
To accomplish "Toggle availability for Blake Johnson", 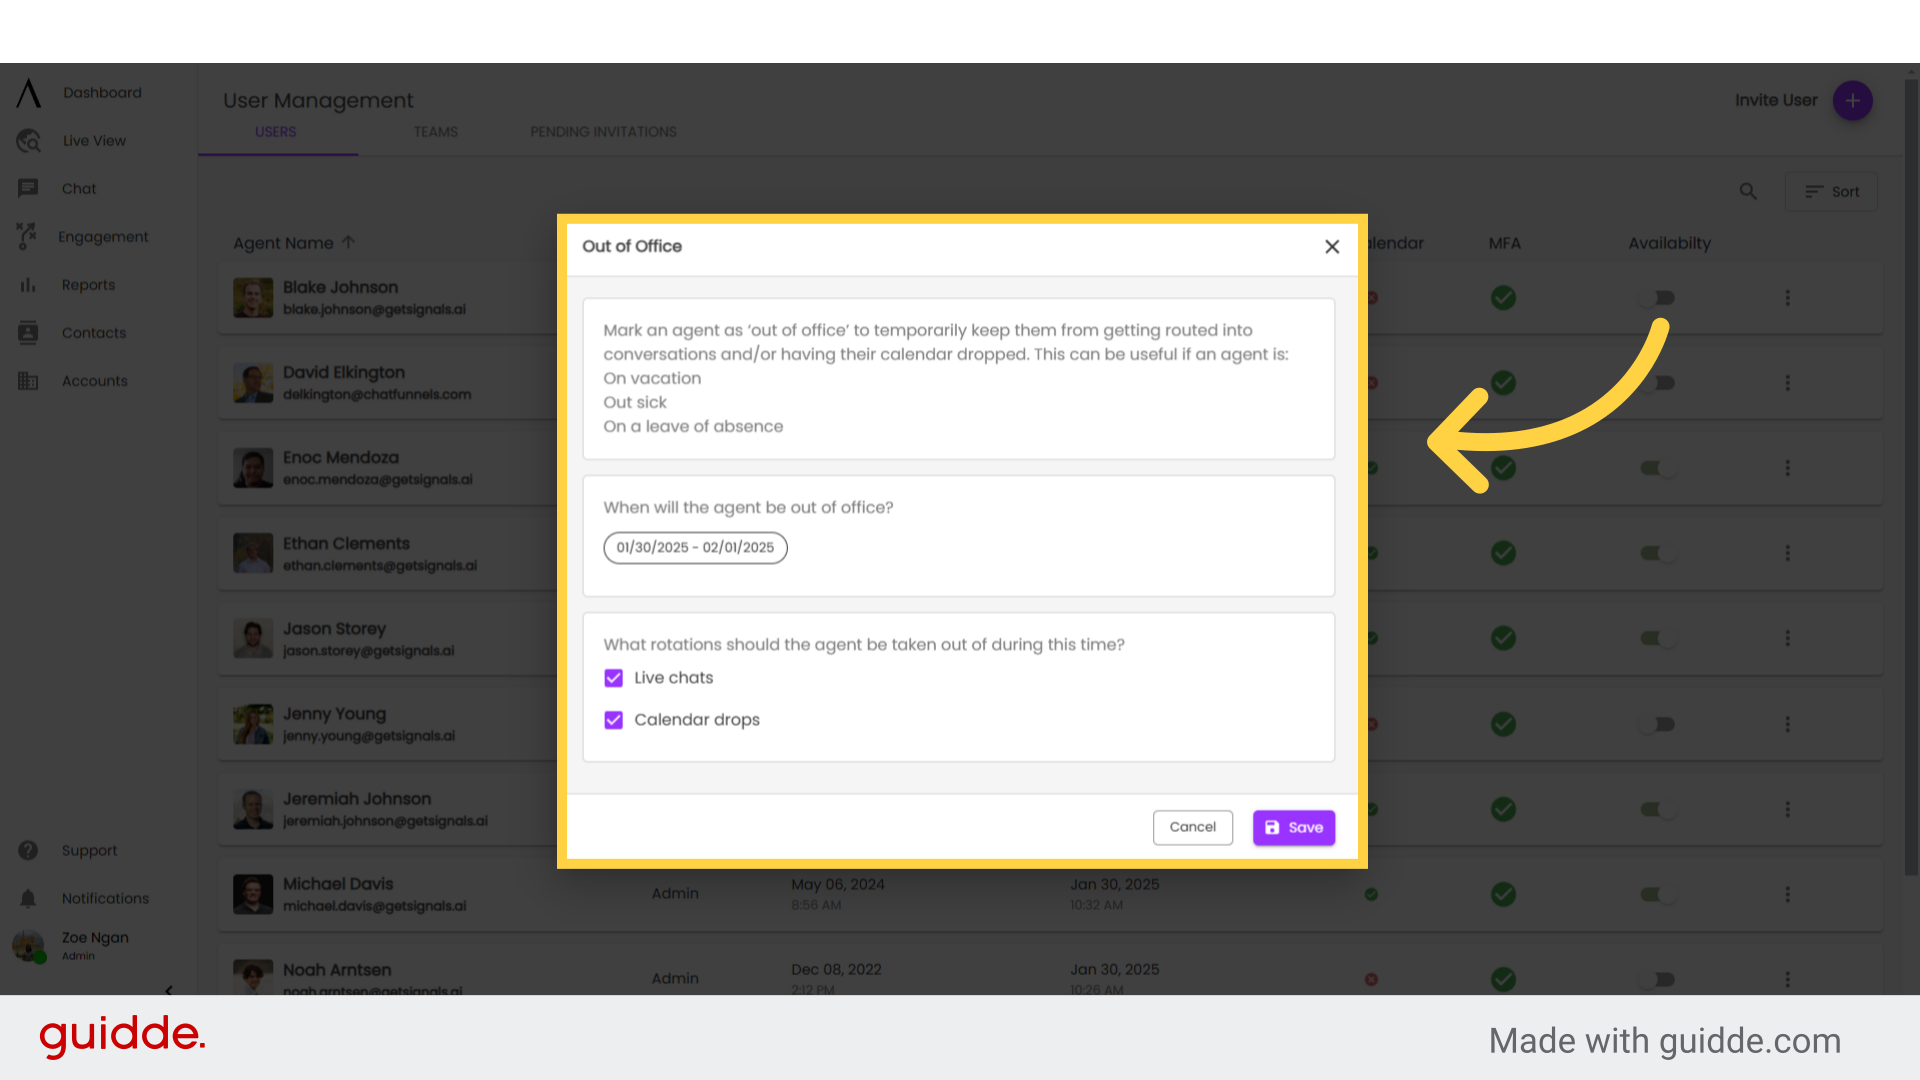I will (x=1657, y=298).
